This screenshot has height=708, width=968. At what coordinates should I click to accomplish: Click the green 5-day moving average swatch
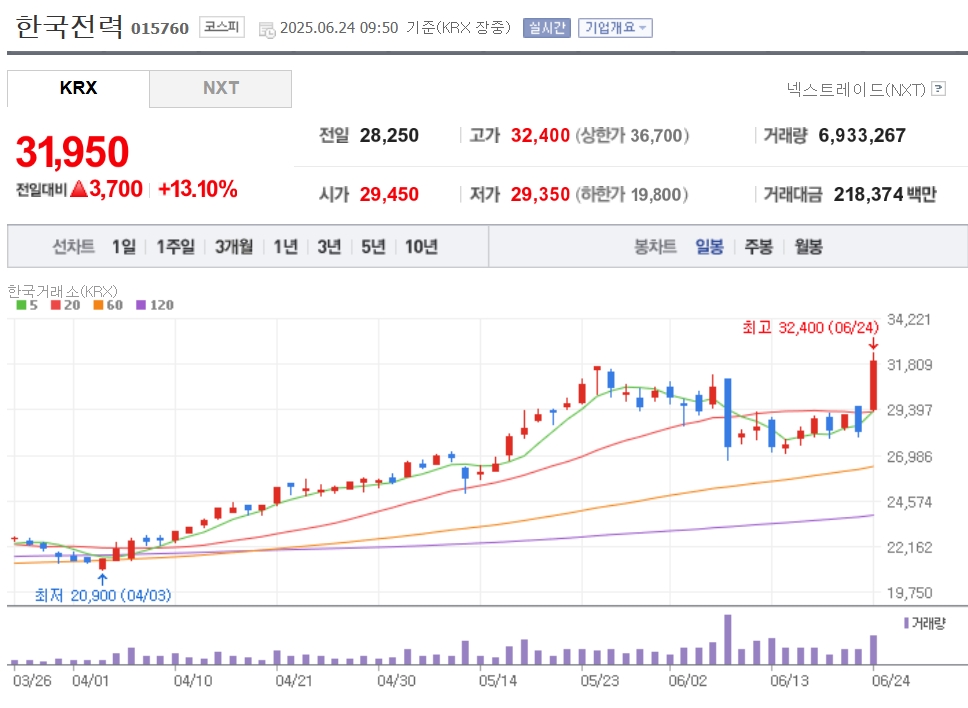coord(21,305)
